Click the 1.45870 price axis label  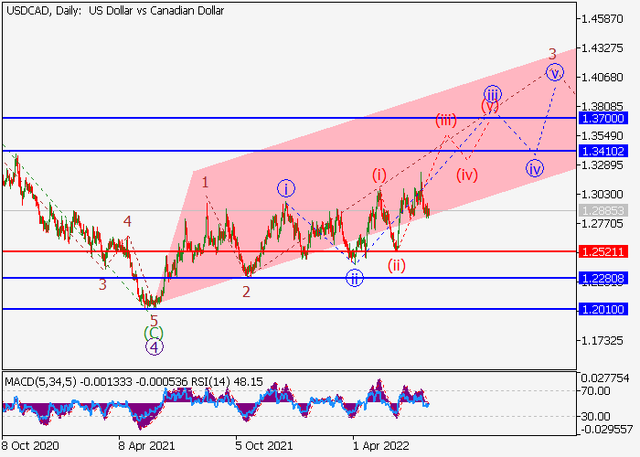602,19
